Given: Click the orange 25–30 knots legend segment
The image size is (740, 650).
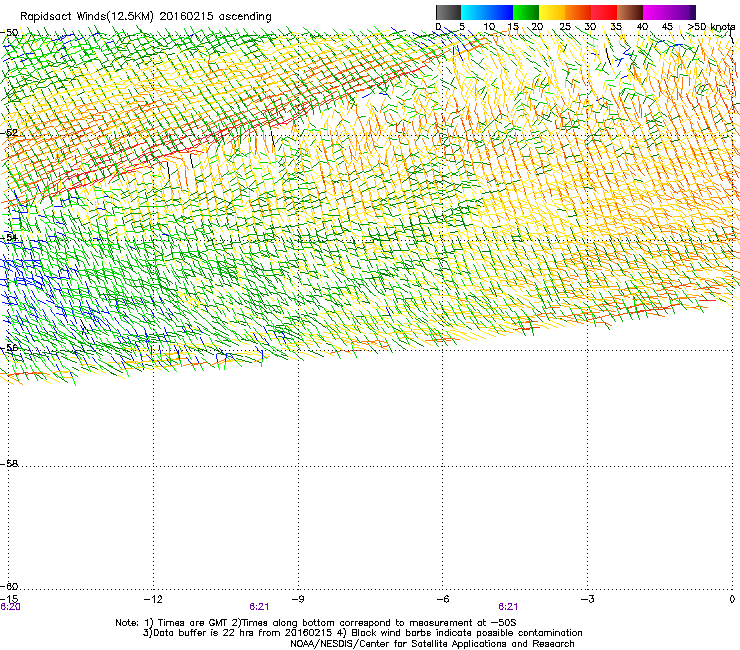Looking at the screenshot, I should [x=578, y=12].
